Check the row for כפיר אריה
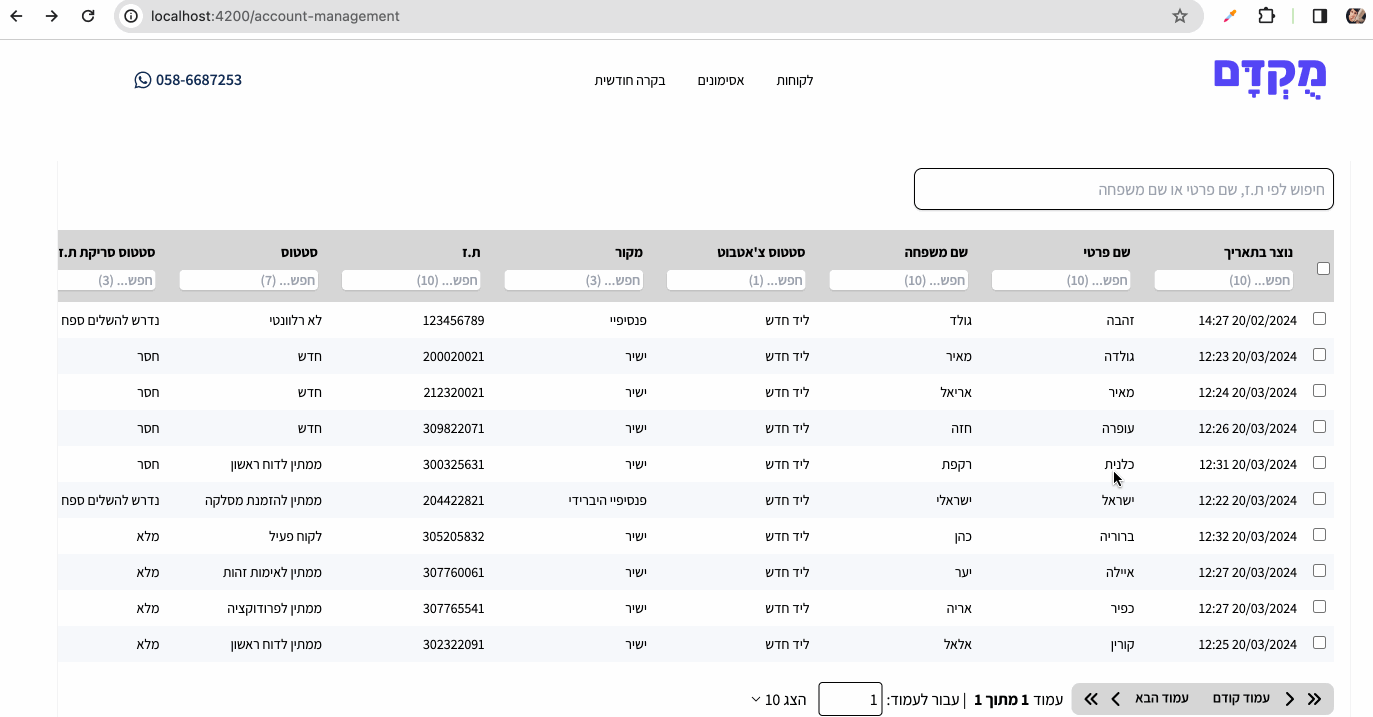The image size is (1373, 717). click(1319, 606)
